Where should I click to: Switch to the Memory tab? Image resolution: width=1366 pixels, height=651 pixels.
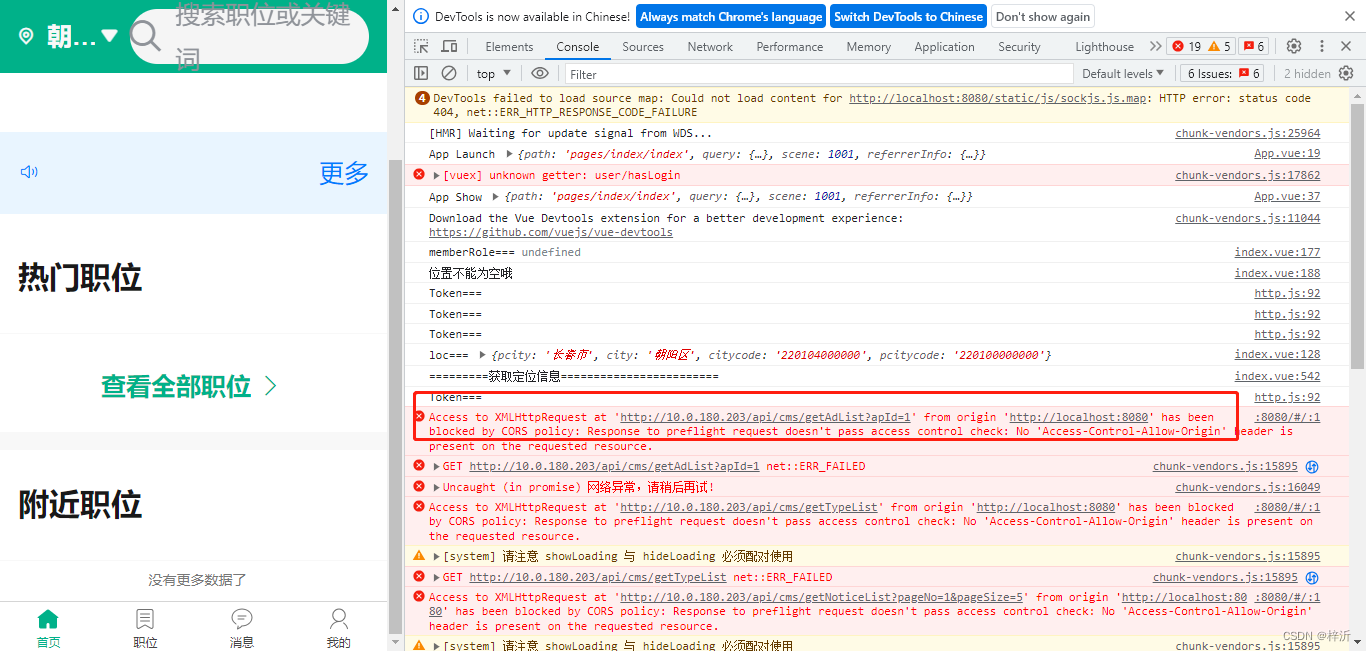tap(868, 47)
